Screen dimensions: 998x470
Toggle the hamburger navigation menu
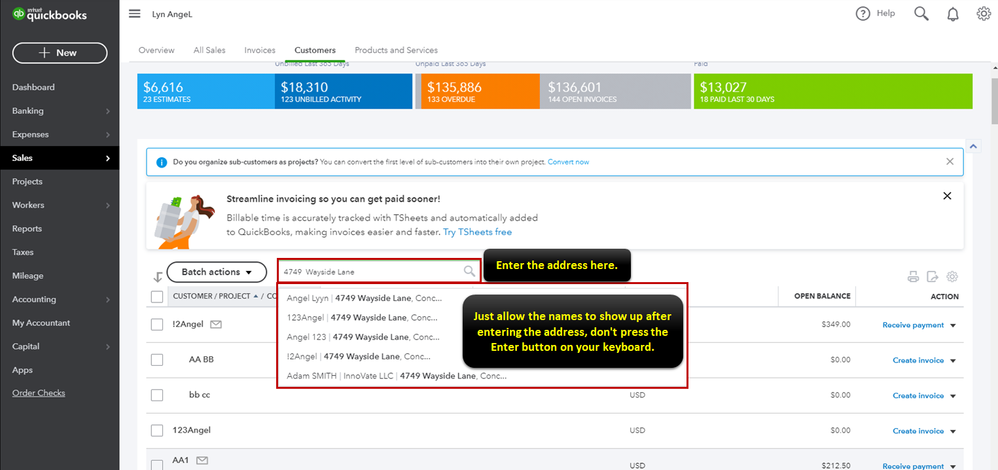[x=134, y=14]
